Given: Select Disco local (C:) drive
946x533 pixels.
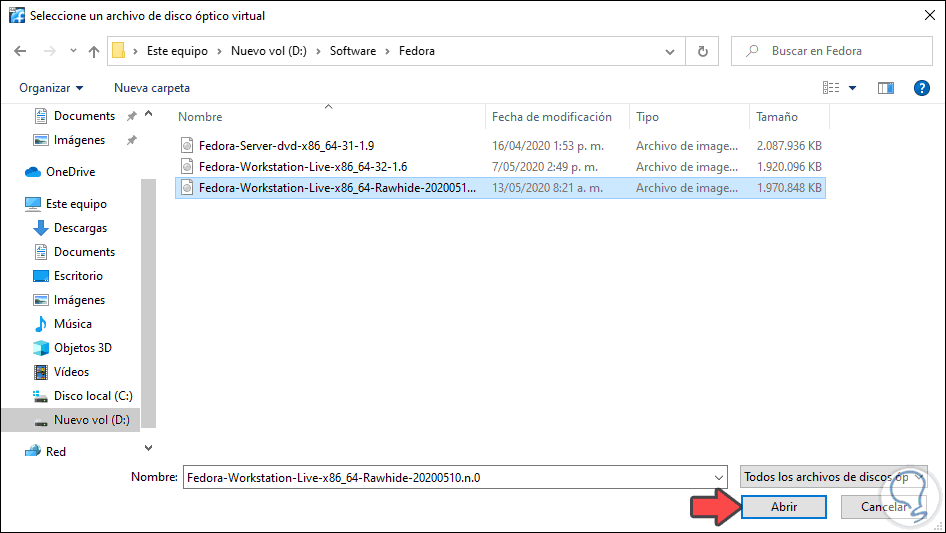Looking at the screenshot, I should pyautogui.click(x=83, y=396).
